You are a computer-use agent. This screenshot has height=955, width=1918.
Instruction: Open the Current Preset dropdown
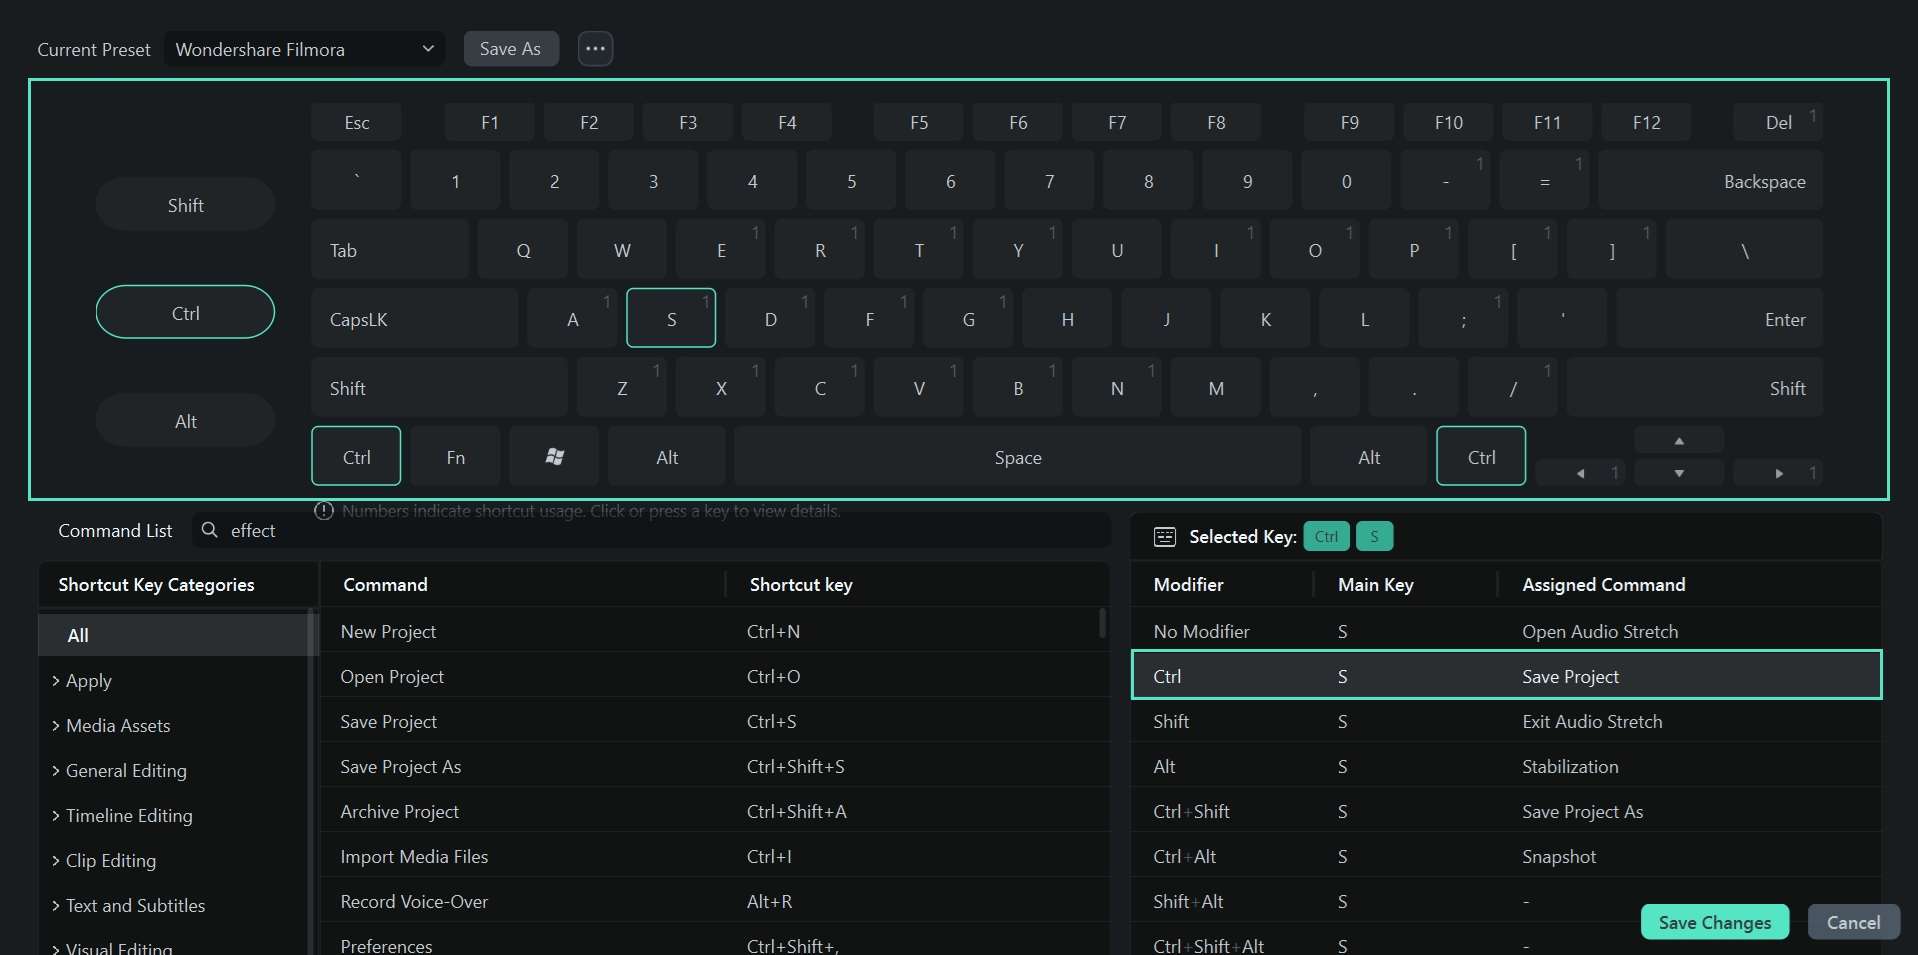[305, 49]
